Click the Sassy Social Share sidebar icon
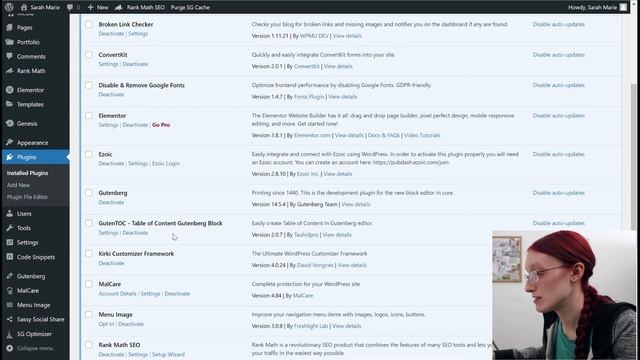 [x=9, y=319]
